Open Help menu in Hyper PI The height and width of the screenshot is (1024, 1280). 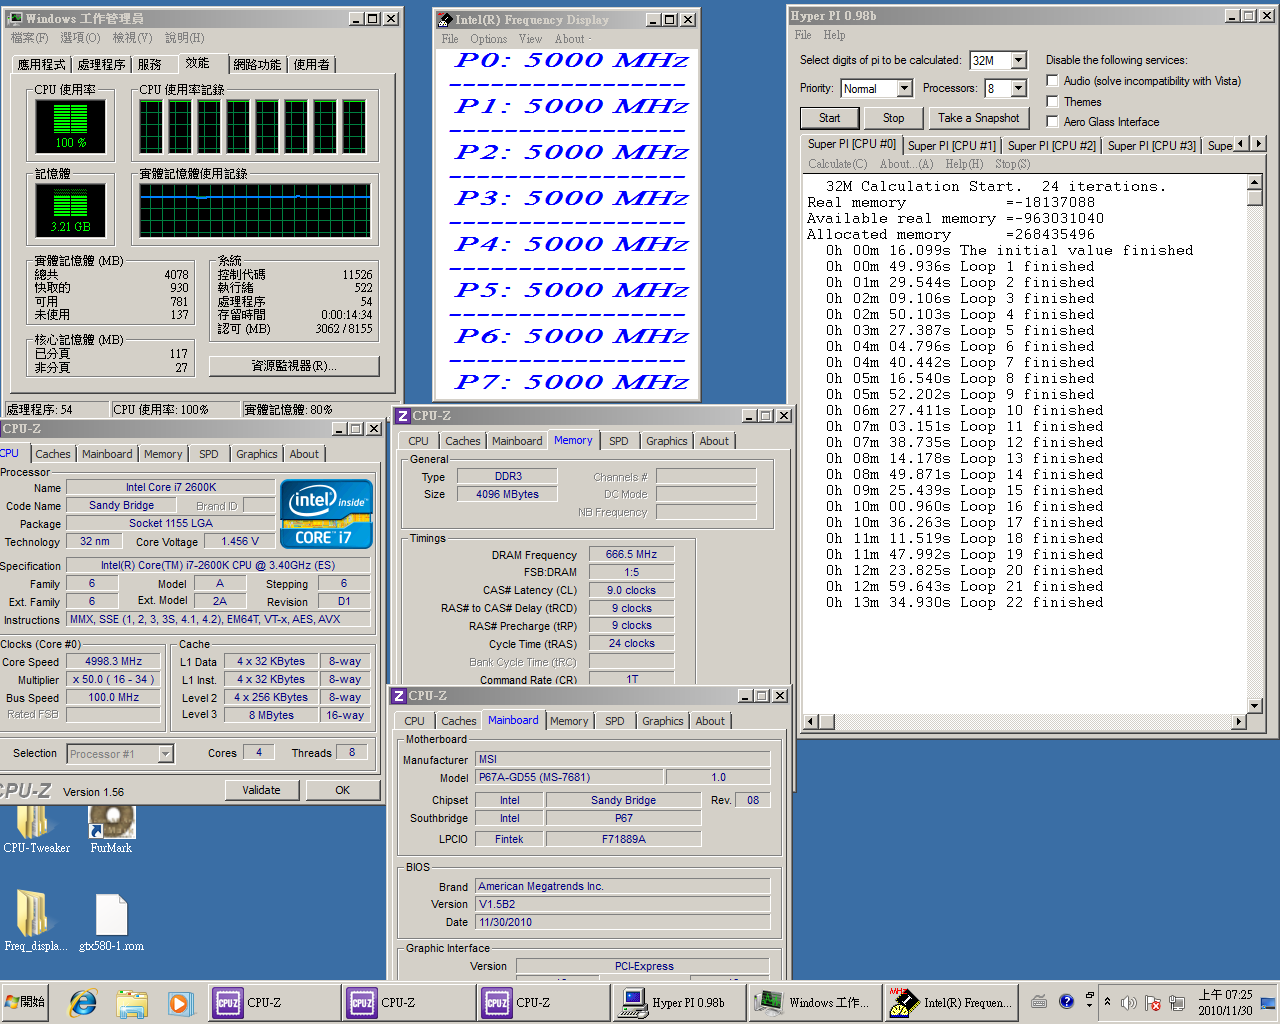click(x=834, y=35)
